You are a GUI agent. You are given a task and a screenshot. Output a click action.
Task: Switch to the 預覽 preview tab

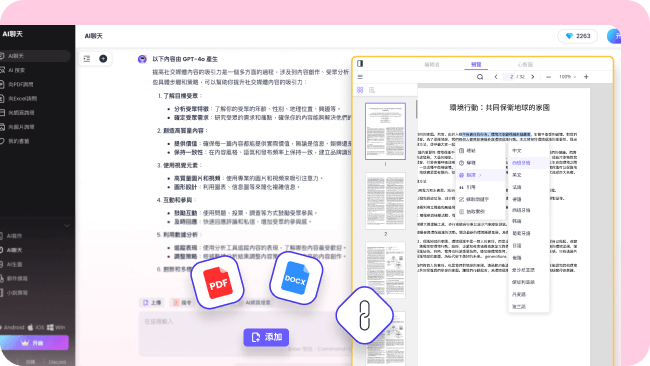click(476, 65)
